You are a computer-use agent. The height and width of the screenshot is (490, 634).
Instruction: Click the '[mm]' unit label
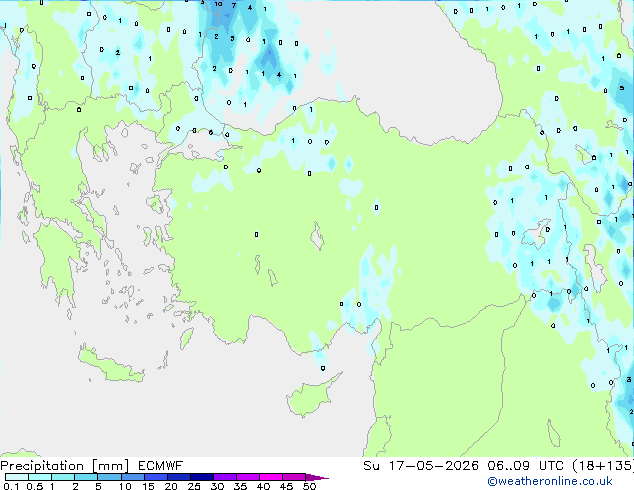(x=110, y=466)
